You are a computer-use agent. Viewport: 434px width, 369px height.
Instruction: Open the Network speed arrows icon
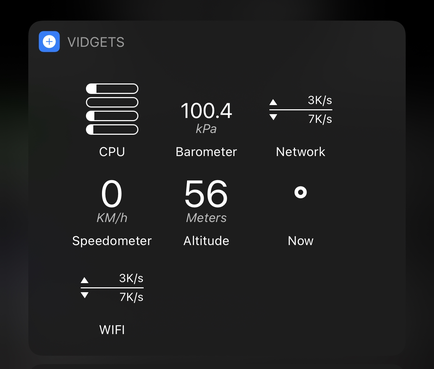coord(301,110)
